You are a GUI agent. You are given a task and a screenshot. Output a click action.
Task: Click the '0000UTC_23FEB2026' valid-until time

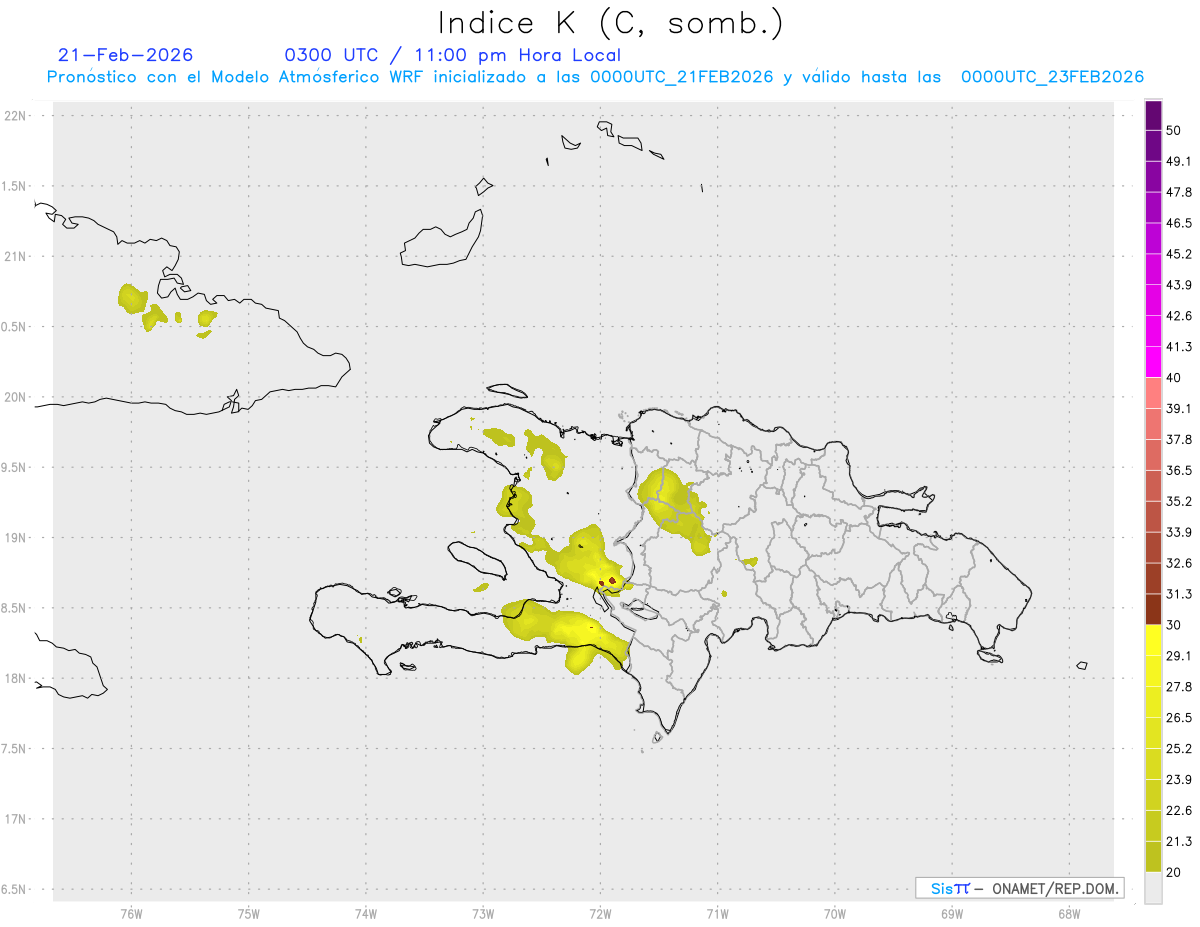[x=1053, y=77]
